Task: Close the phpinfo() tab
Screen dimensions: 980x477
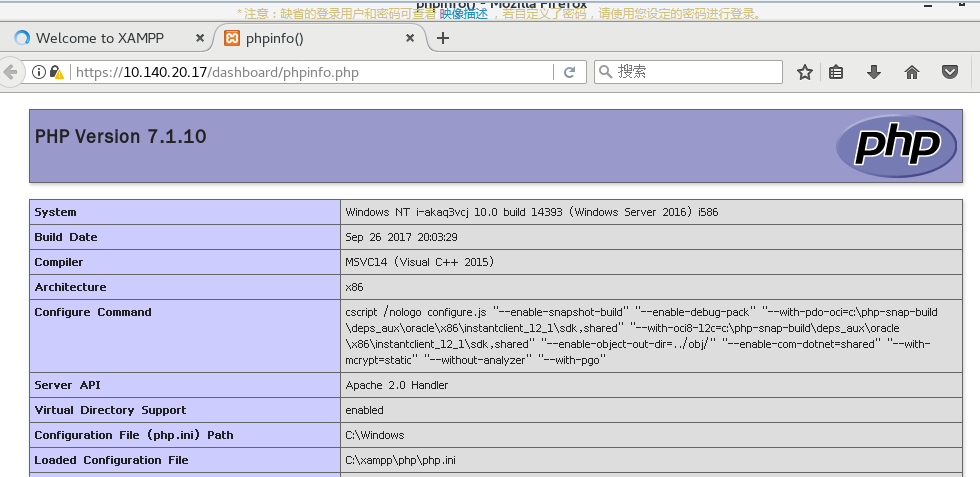Action: [x=410, y=38]
